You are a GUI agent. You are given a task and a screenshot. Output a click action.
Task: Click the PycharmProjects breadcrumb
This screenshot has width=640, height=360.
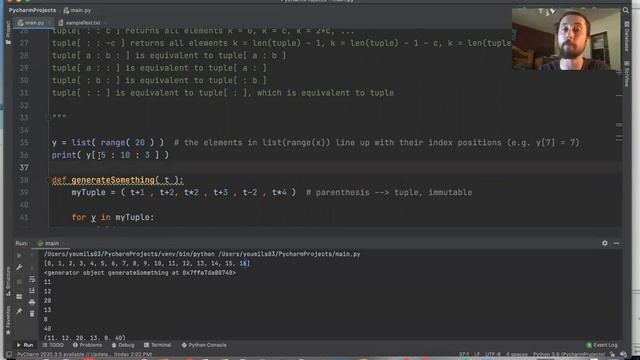[32, 10]
